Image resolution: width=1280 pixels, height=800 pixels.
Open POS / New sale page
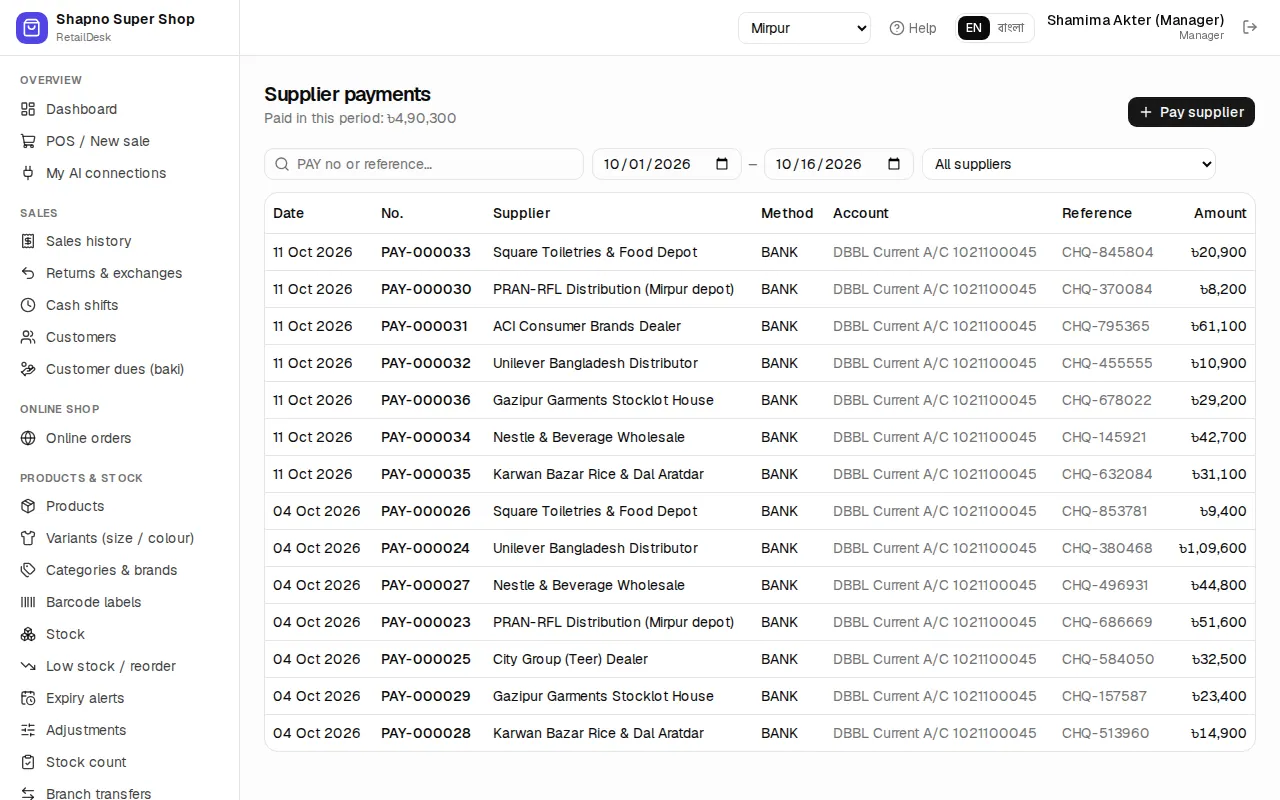pos(120,141)
